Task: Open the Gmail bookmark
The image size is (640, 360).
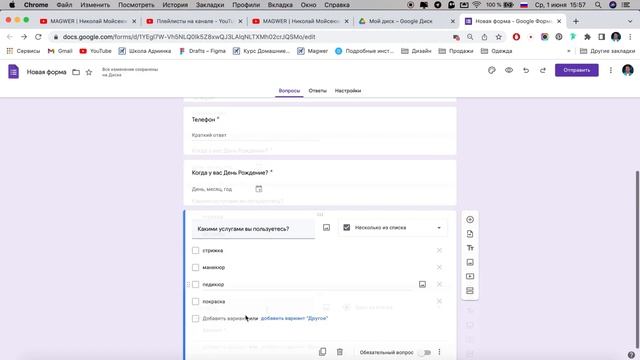Action: coord(60,51)
